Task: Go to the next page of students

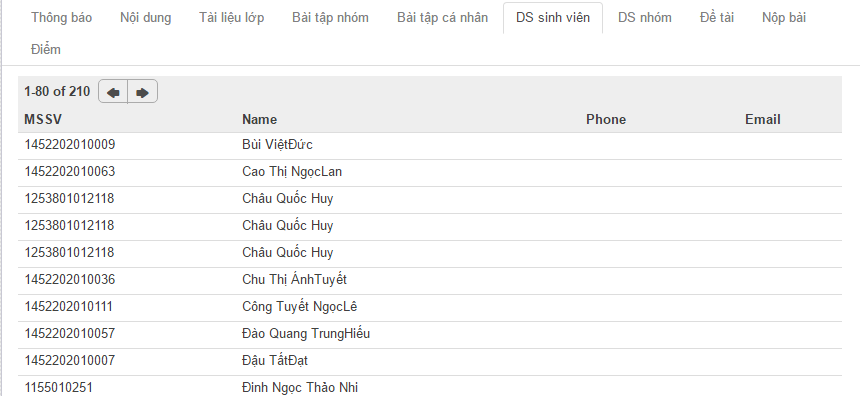Action: (143, 92)
